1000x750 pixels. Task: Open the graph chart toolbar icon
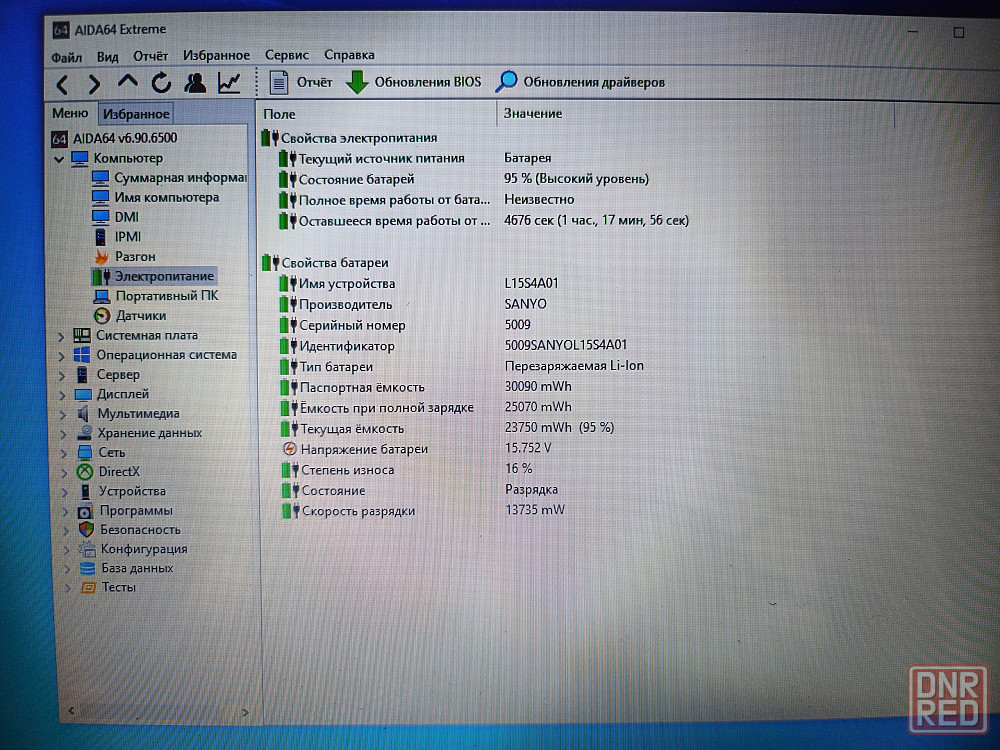pos(229,82)
